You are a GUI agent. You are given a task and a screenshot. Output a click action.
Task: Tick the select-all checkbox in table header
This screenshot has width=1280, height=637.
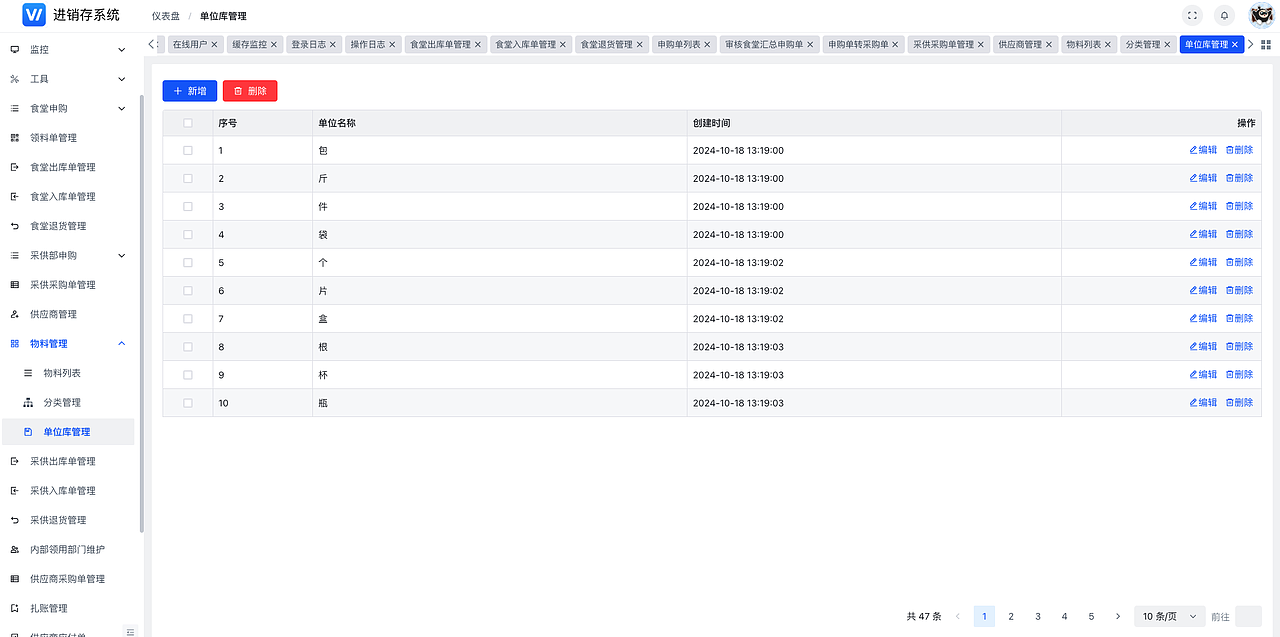(x=188, y=123)
